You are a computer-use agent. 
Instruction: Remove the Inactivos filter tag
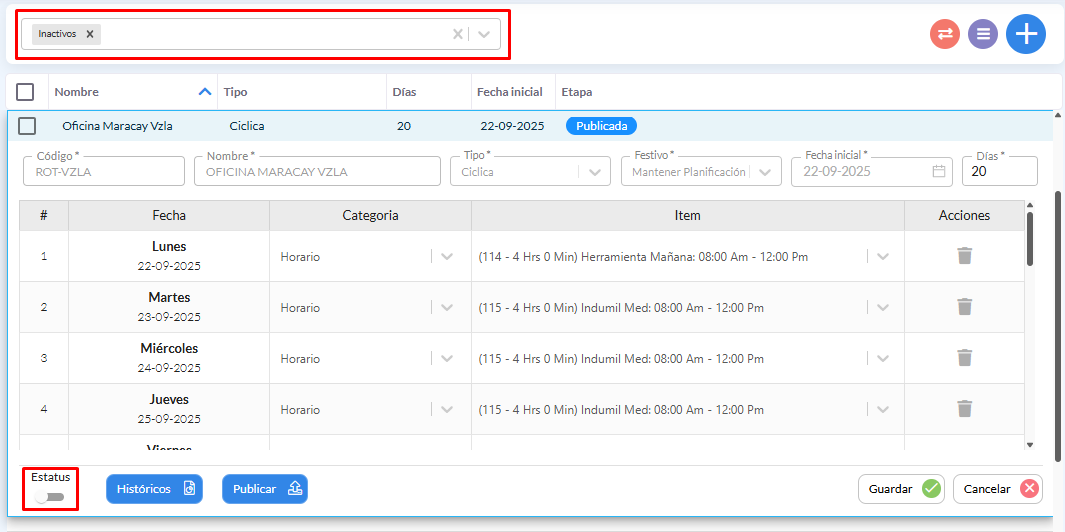tap(90, 34)
